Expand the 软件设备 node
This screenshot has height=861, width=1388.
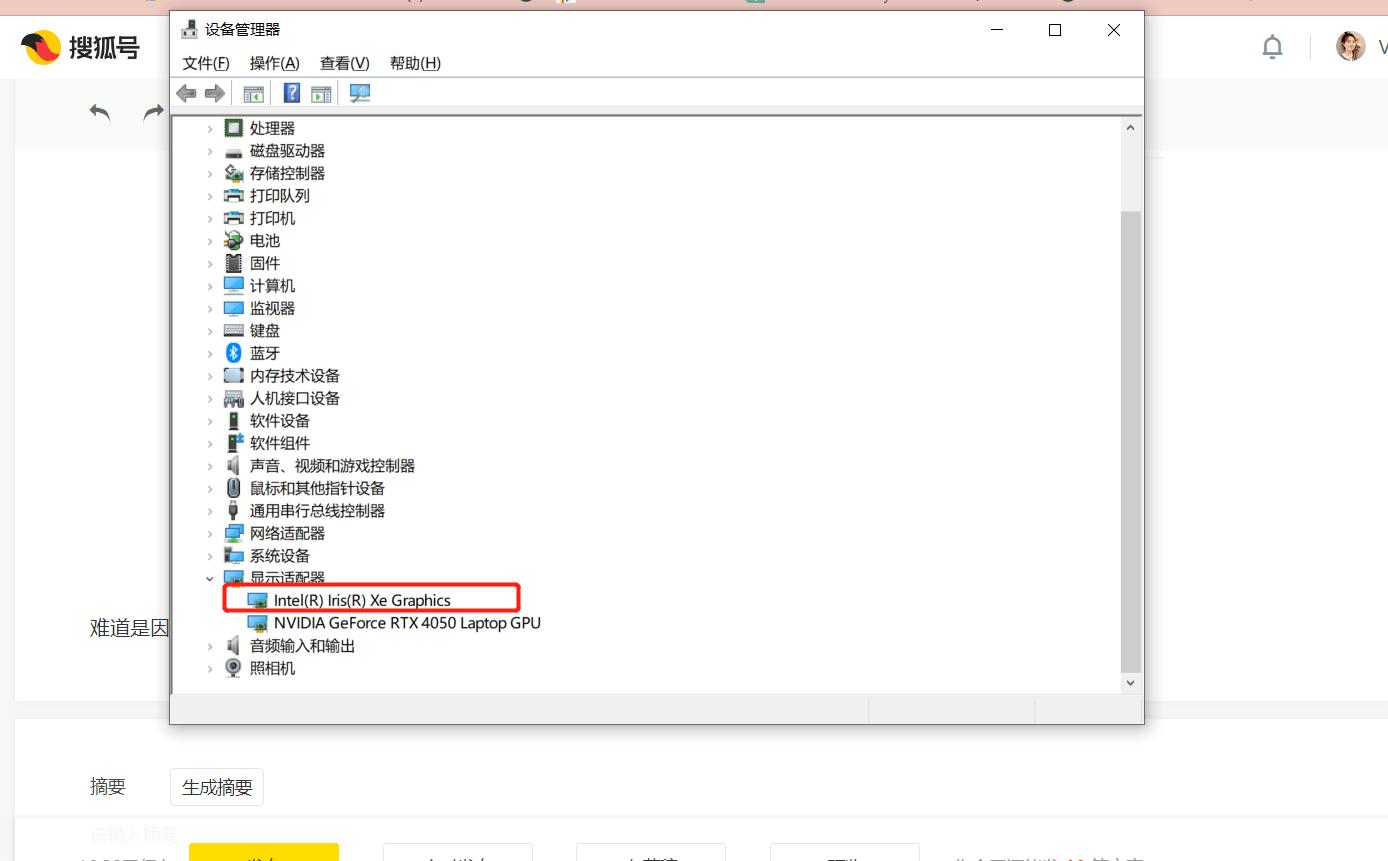pyautogui.click(x=210, y=421)
